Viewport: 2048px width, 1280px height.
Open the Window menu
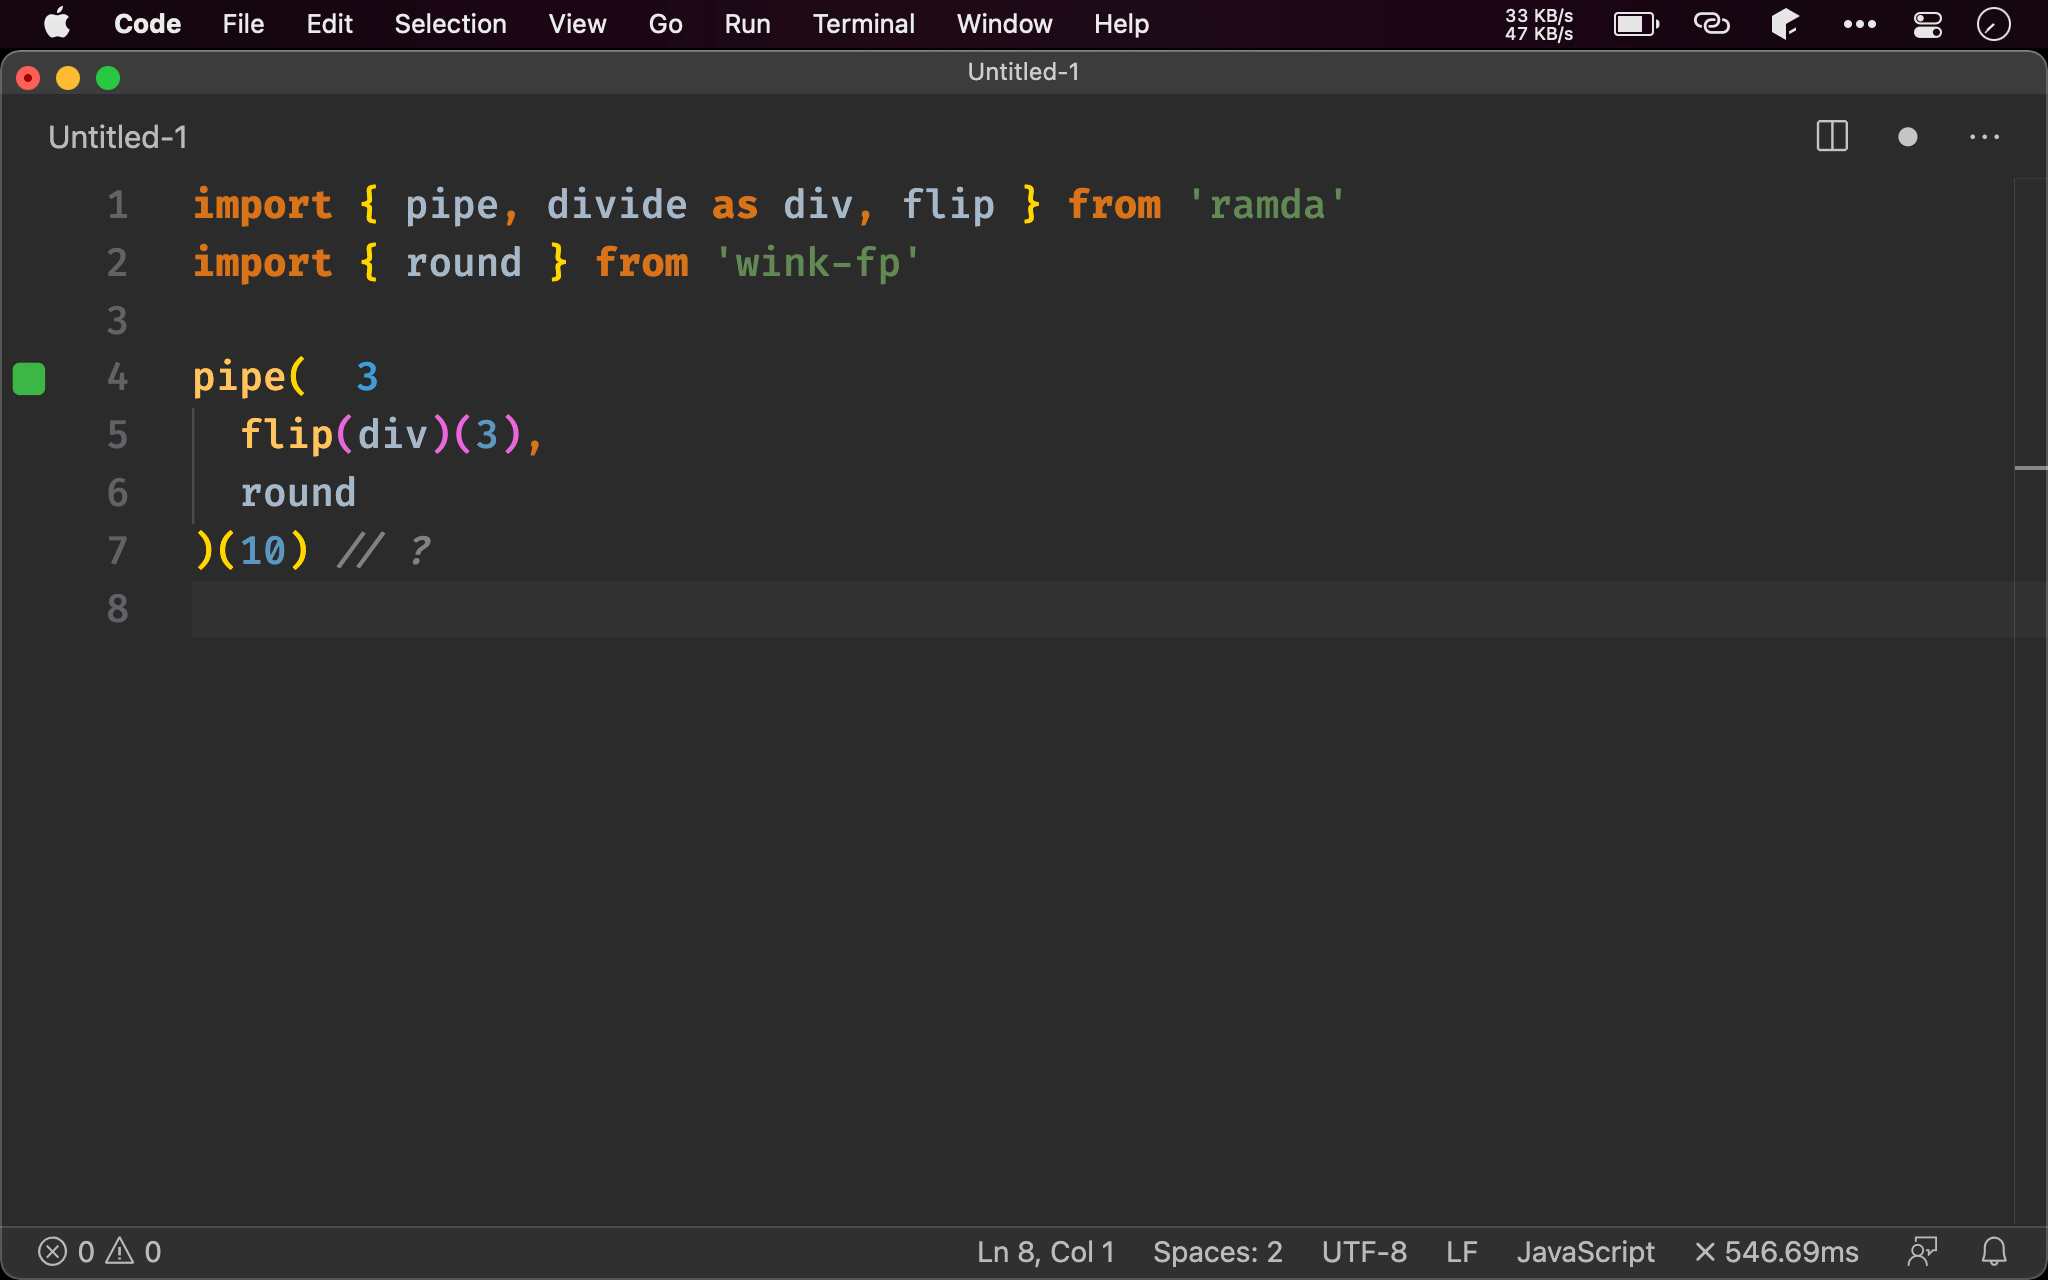pyautogui.click(x=1004, y=23)
